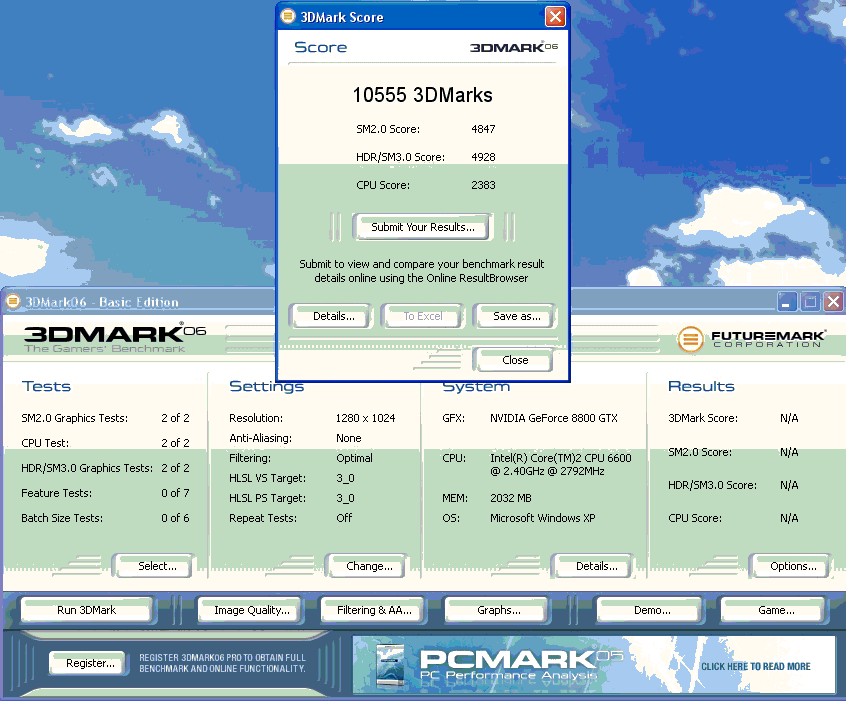The width and height of the screenshot is (846, 701).
Task: Click Microsoft Windows XP OS text
Action: click(x=542, y=518)
